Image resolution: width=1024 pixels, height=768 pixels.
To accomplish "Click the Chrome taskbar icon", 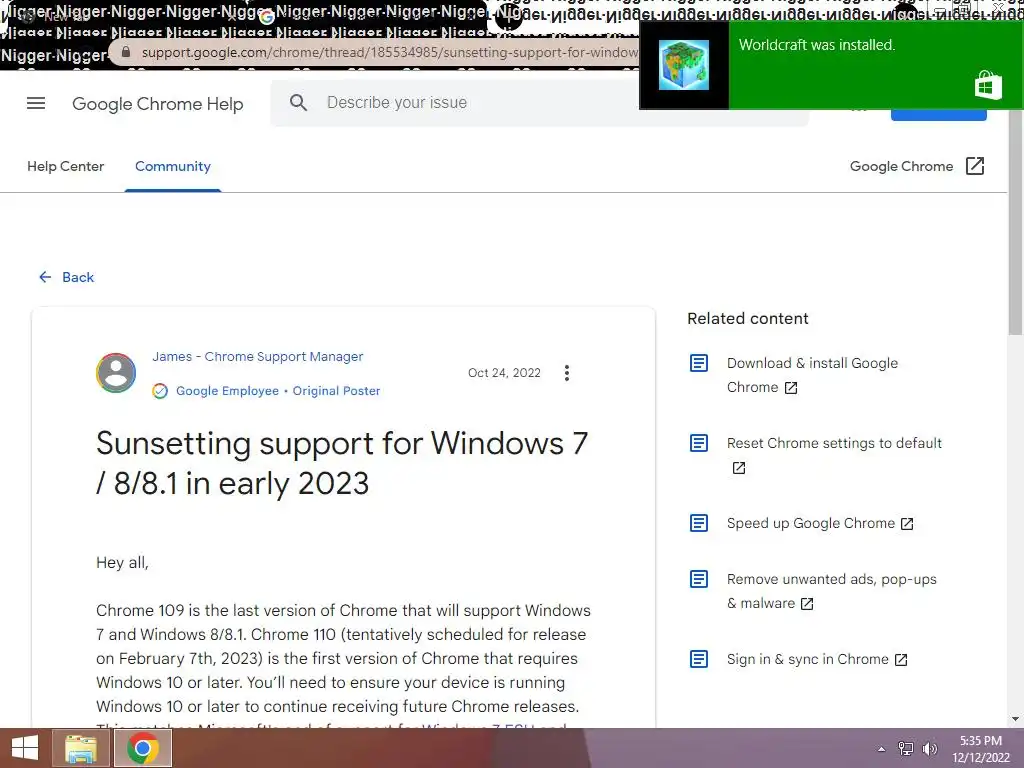I will click(143, 748).
